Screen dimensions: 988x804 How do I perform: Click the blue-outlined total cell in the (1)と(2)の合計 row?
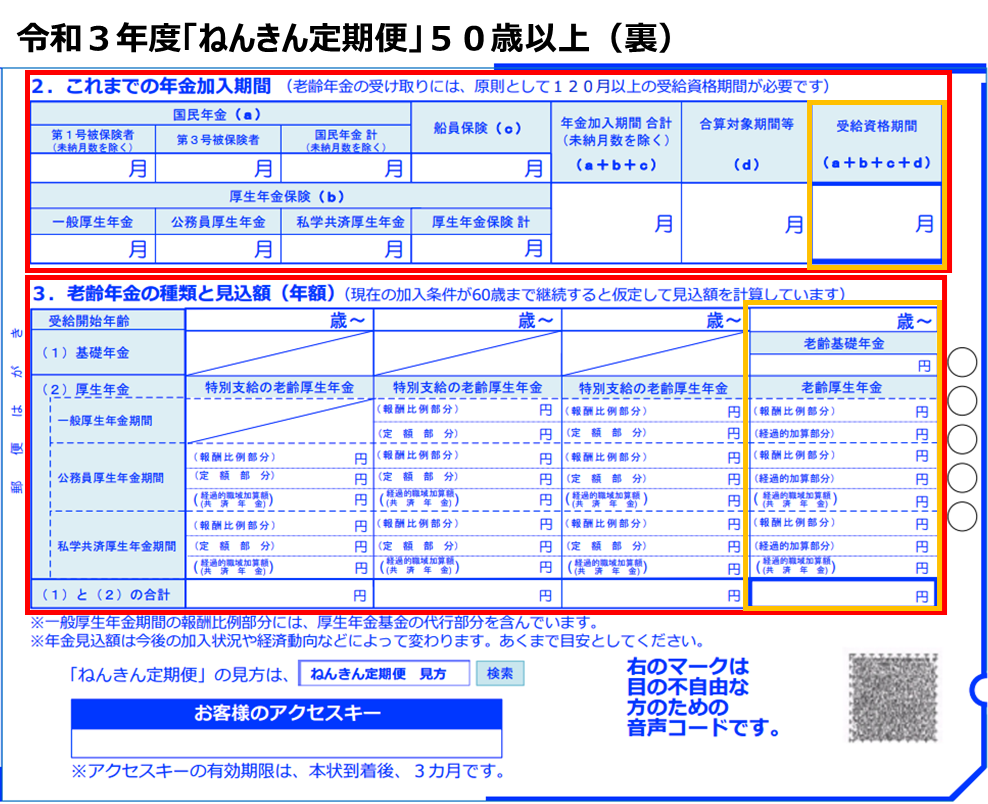coord(842,594)
